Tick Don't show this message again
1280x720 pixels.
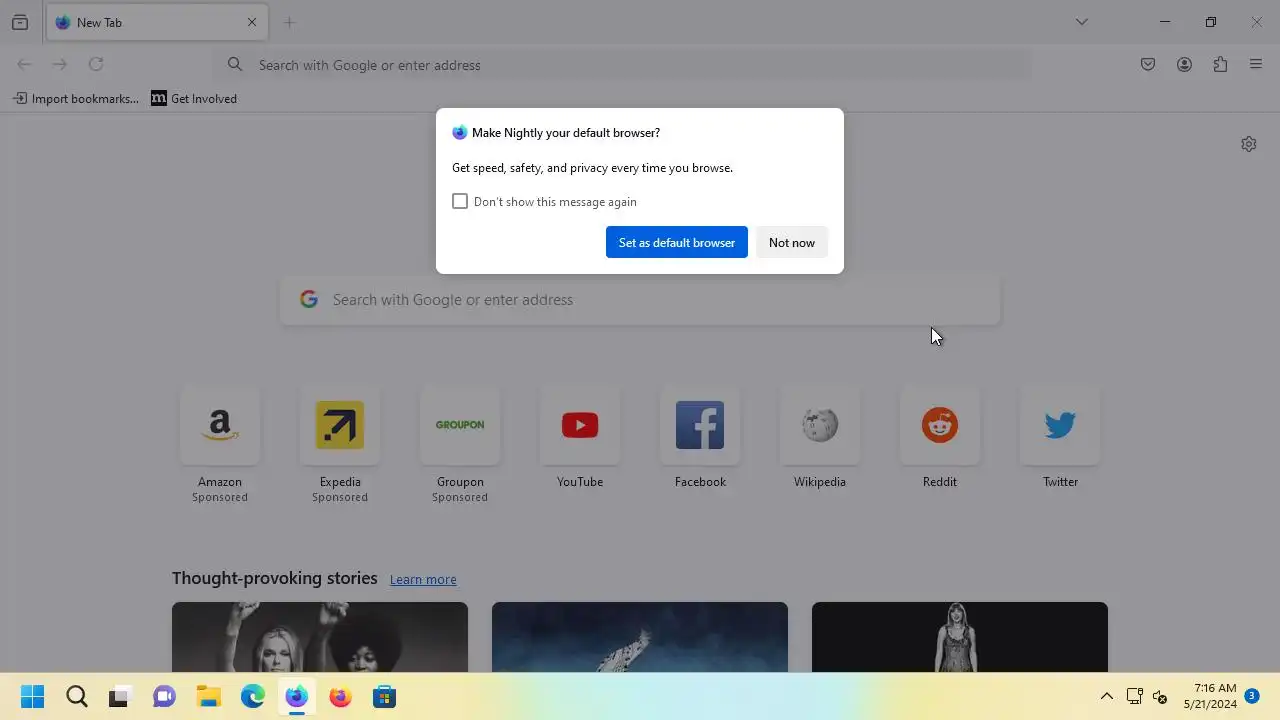pos(460,201)
